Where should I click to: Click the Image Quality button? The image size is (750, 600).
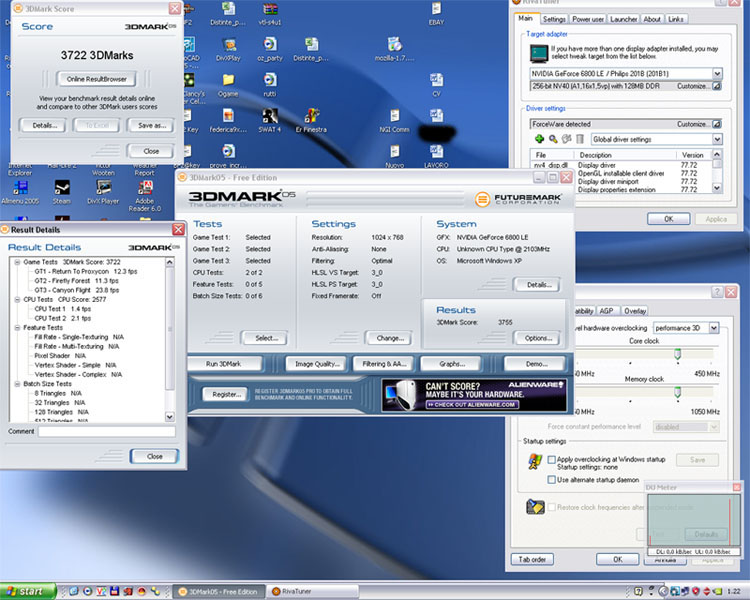point(317,364)
